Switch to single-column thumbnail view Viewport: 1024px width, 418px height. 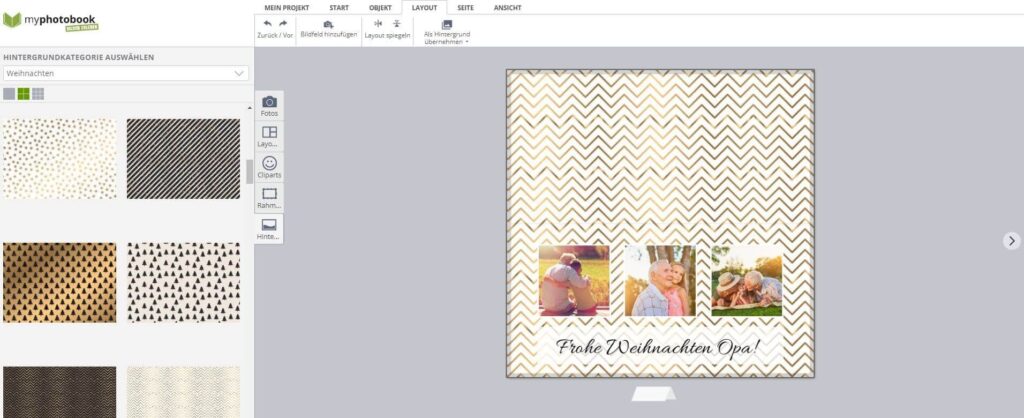[x=9, y=94]
